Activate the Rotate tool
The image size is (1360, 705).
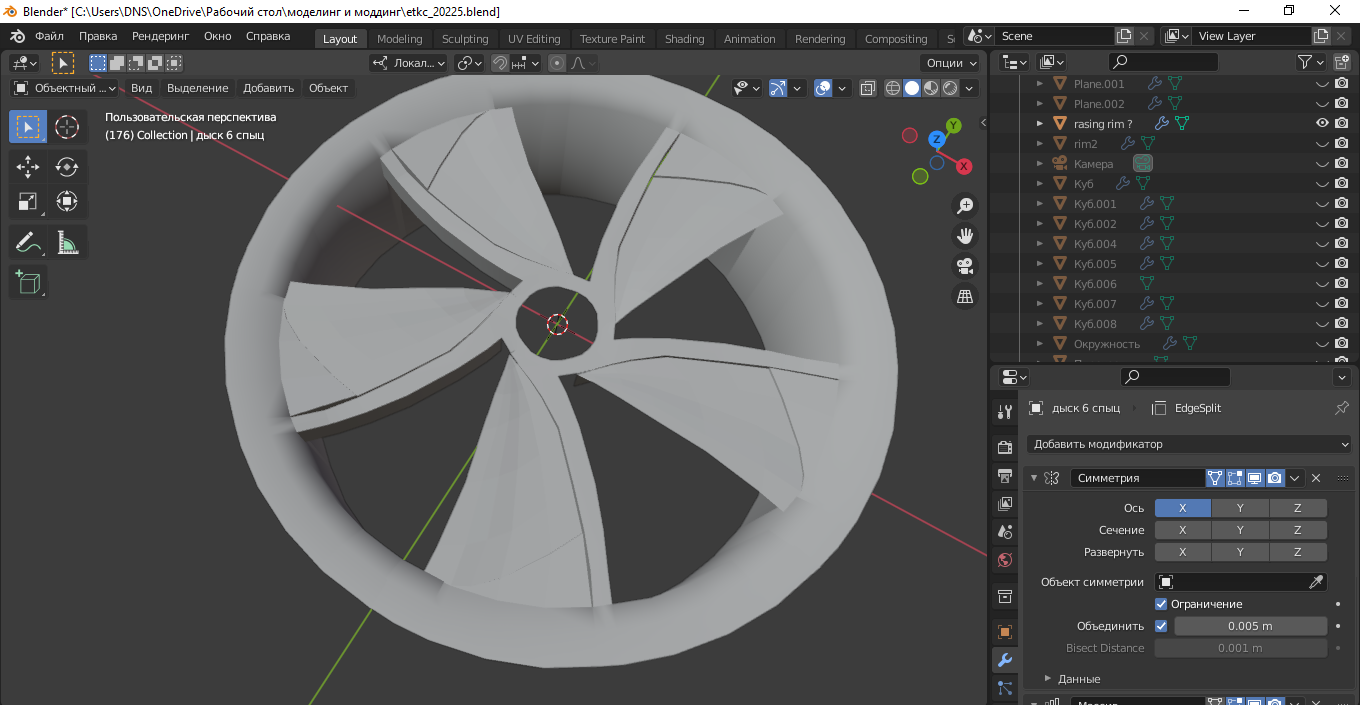tap(67, 166)
